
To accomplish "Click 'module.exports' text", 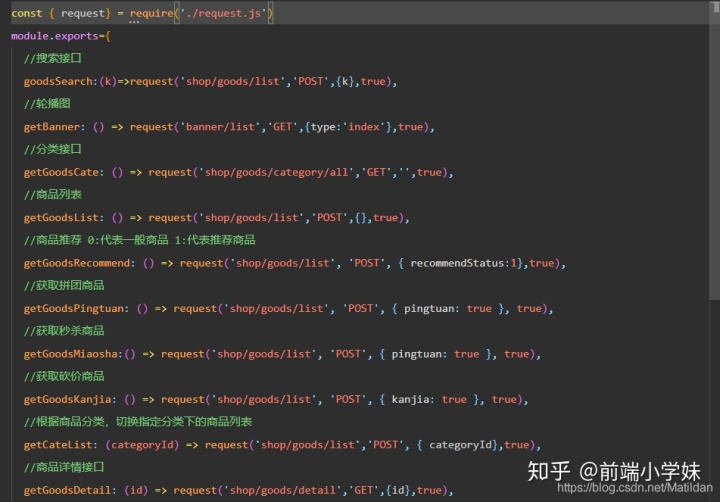I will point(55,36).
